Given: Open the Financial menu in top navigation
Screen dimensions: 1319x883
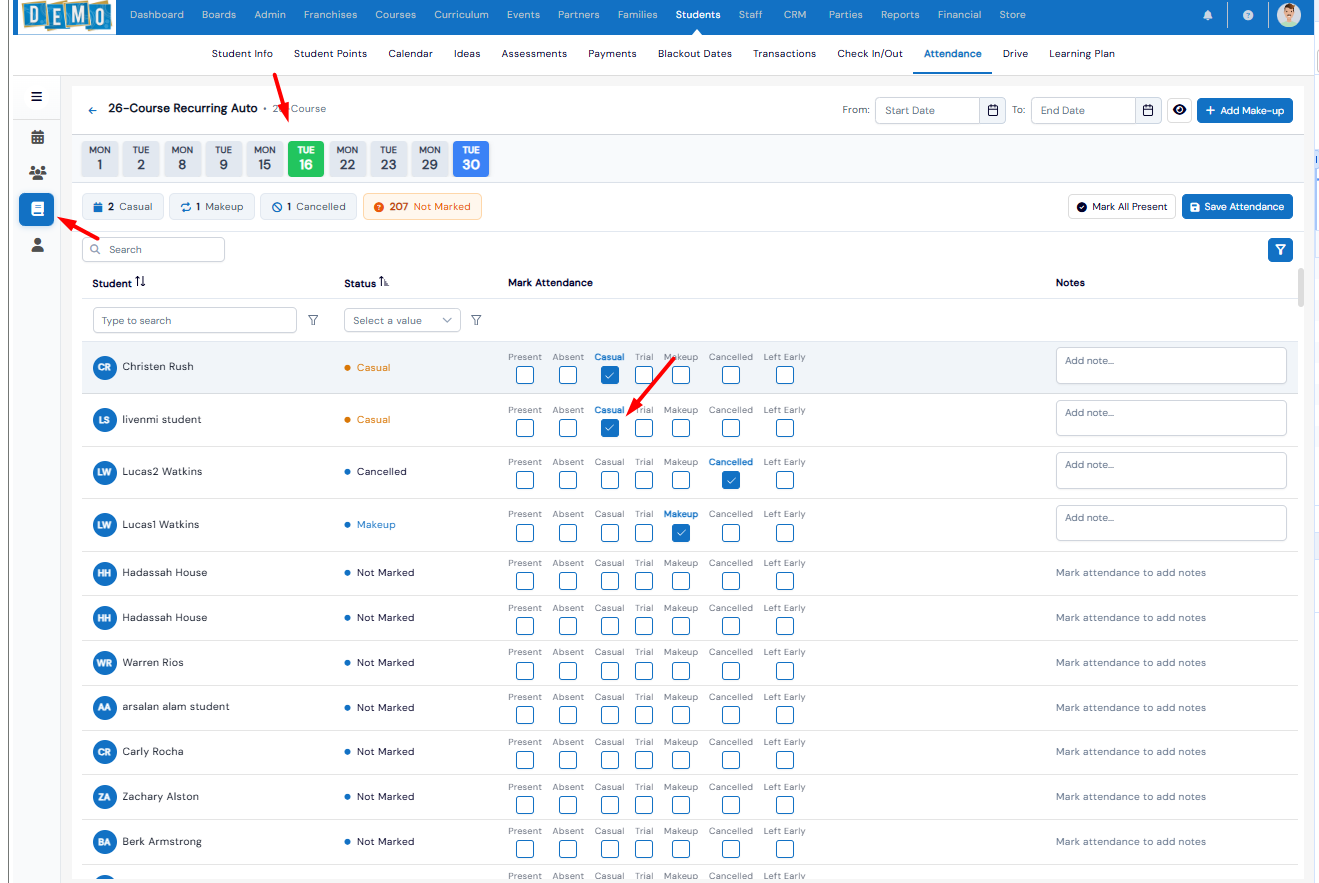Looking at the screenshot, I should (x=959, y=15).
